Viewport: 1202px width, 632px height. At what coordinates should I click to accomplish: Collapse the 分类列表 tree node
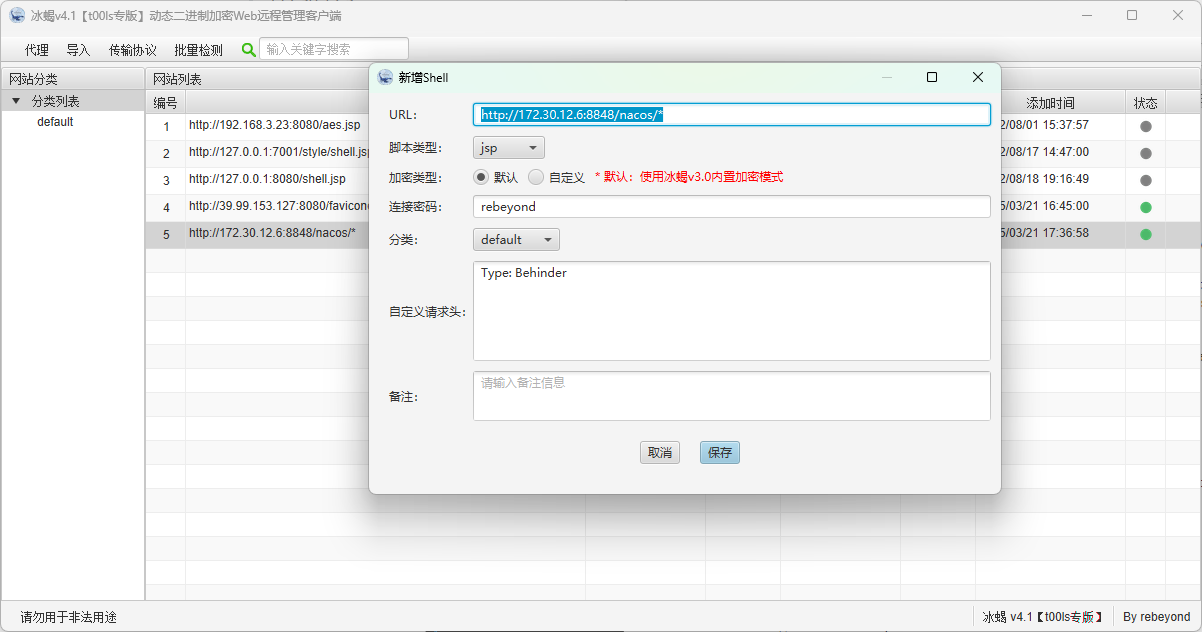click(16, 101)
